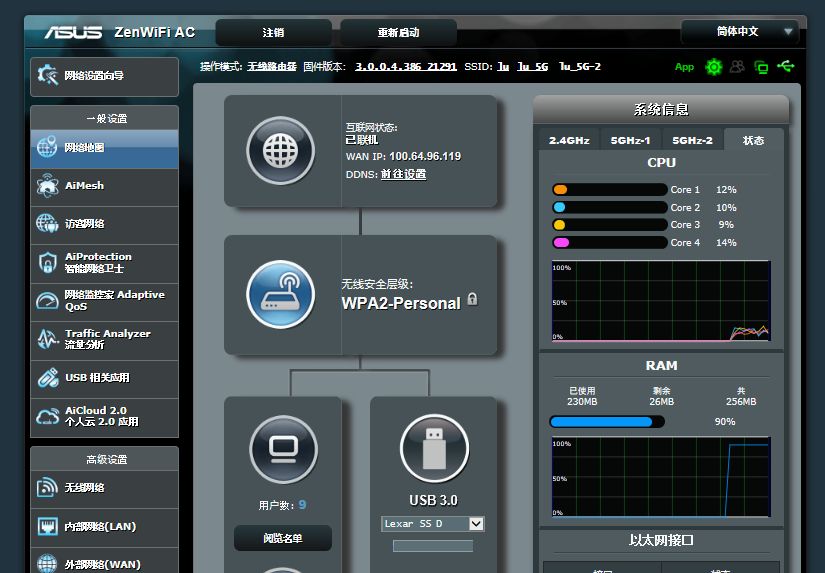Click the RAM usage graph
The height and width of the screenshot is (573, 825).
661,477
